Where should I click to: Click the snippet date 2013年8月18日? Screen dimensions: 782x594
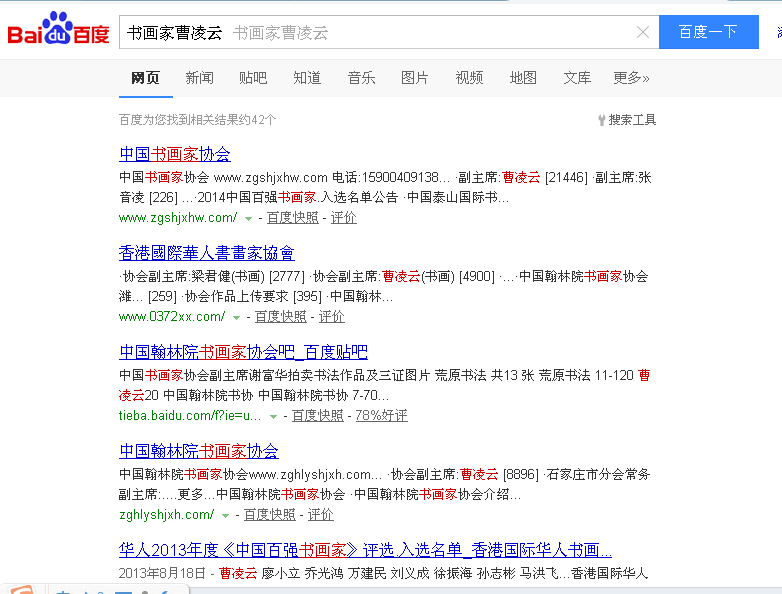[x=162, y=574]
